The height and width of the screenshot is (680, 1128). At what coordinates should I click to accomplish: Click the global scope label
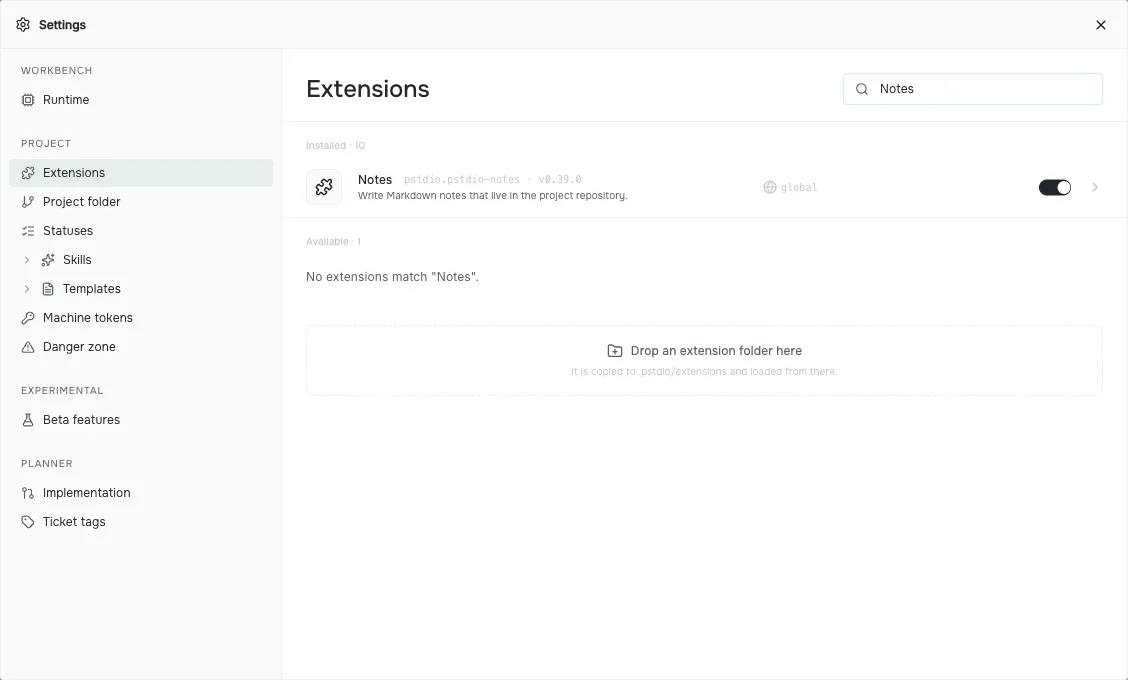click(799, 188)
